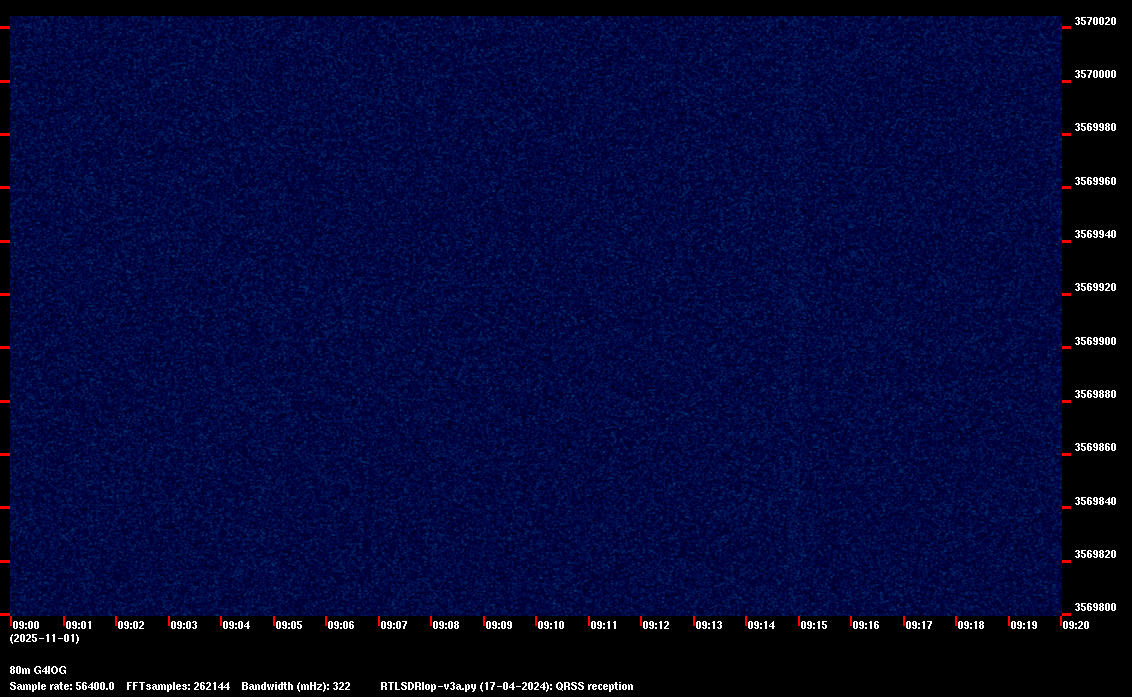This screenshot has height=697, width=1132.
Task: Click the 09:18 time axis label
Action: [970, 625]
